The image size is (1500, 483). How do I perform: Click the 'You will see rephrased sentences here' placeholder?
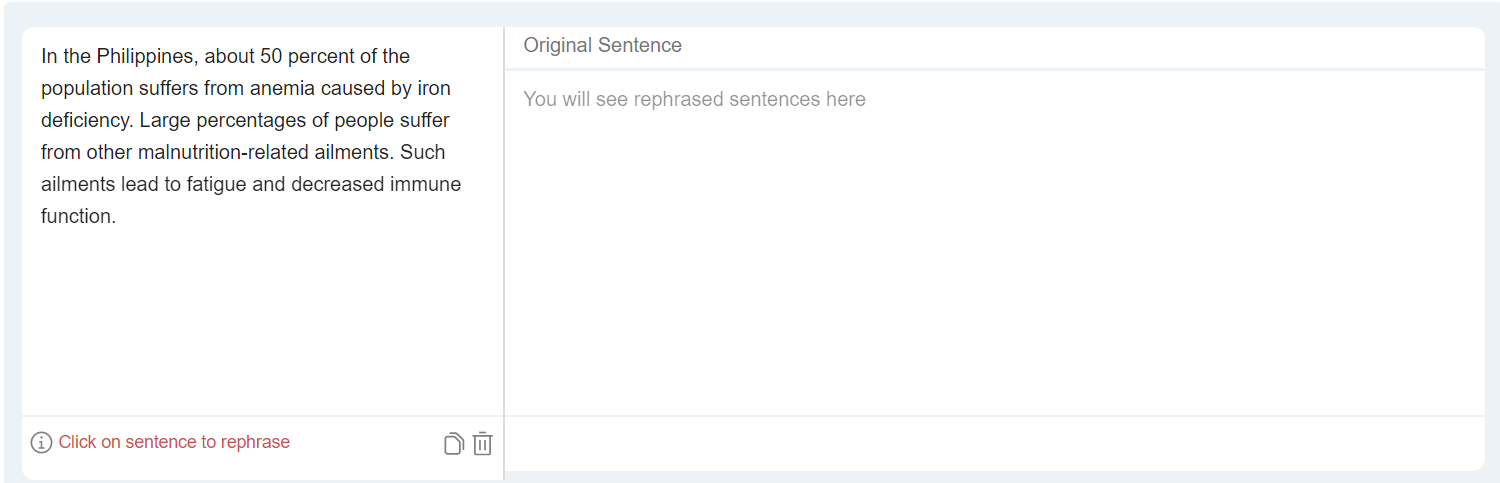(694, 99)
